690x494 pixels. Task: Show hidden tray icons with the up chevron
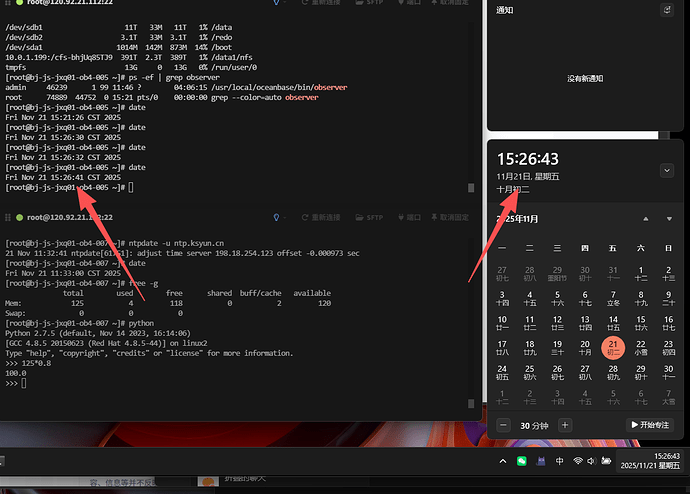[501, 461]
